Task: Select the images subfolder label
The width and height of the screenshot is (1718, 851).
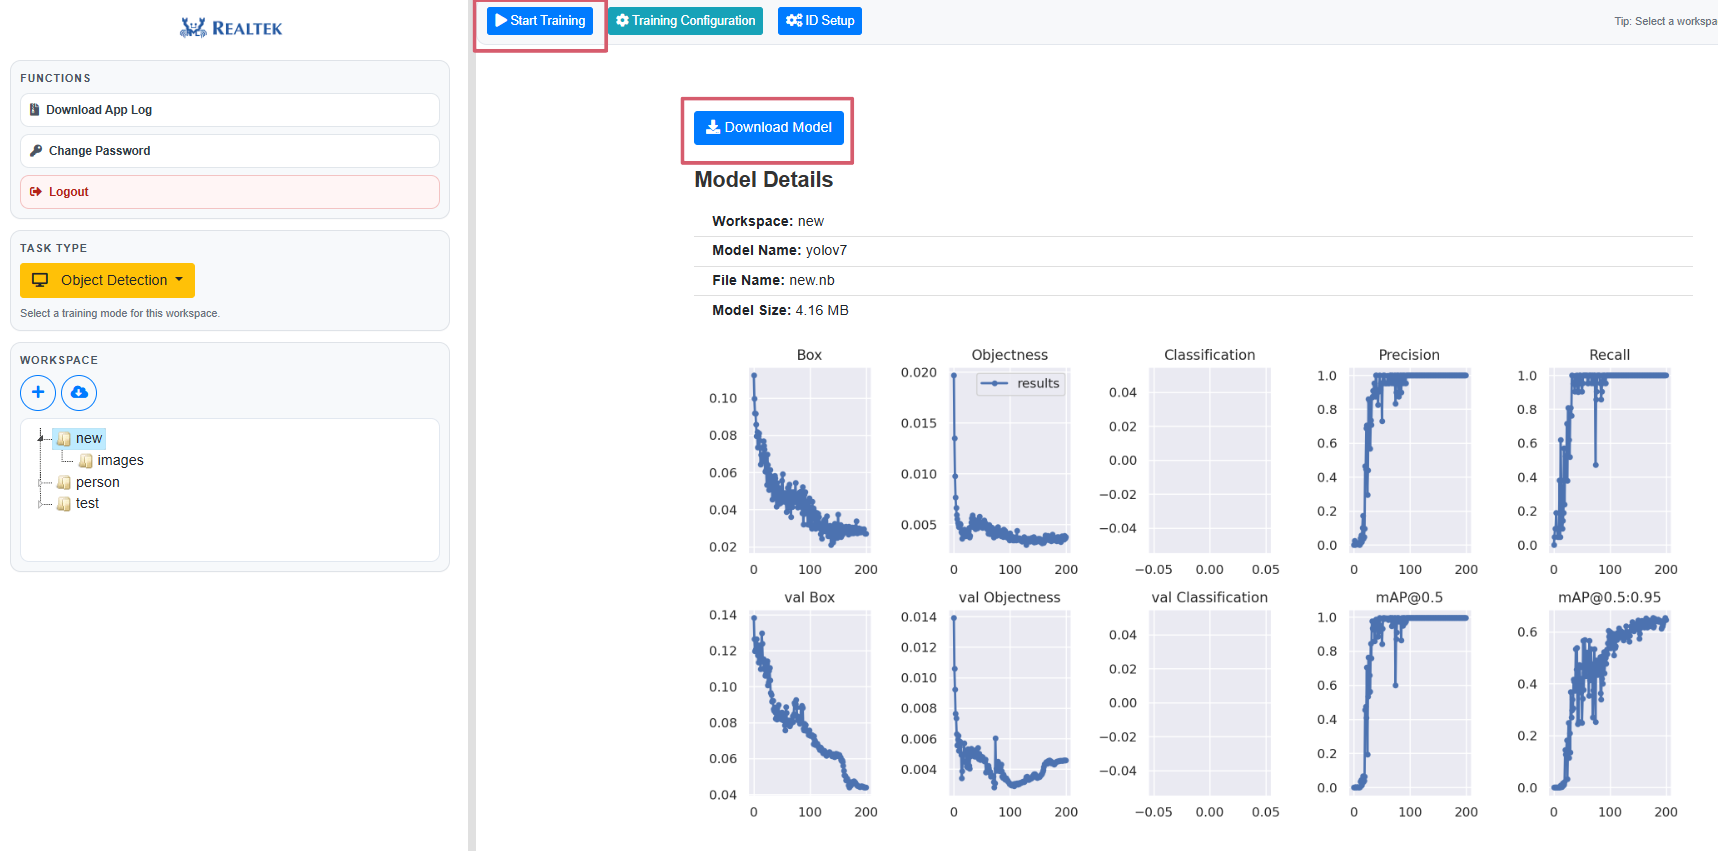Action: [120, 461]
